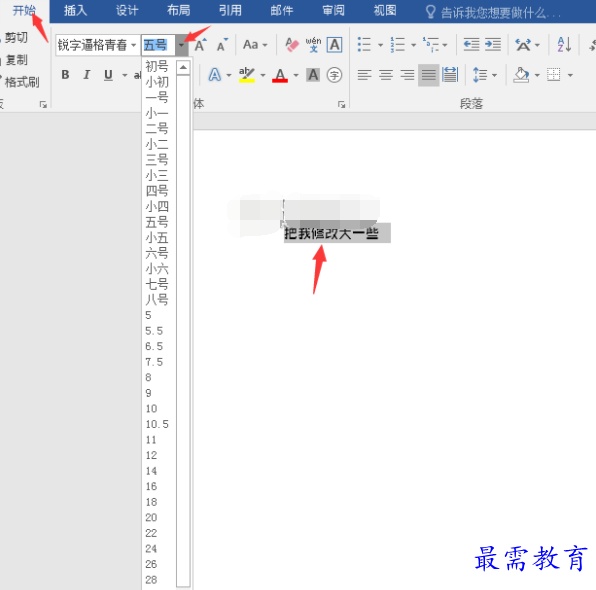
Task: Increase font size with Grow Font icon
Action: click(200, 45)
